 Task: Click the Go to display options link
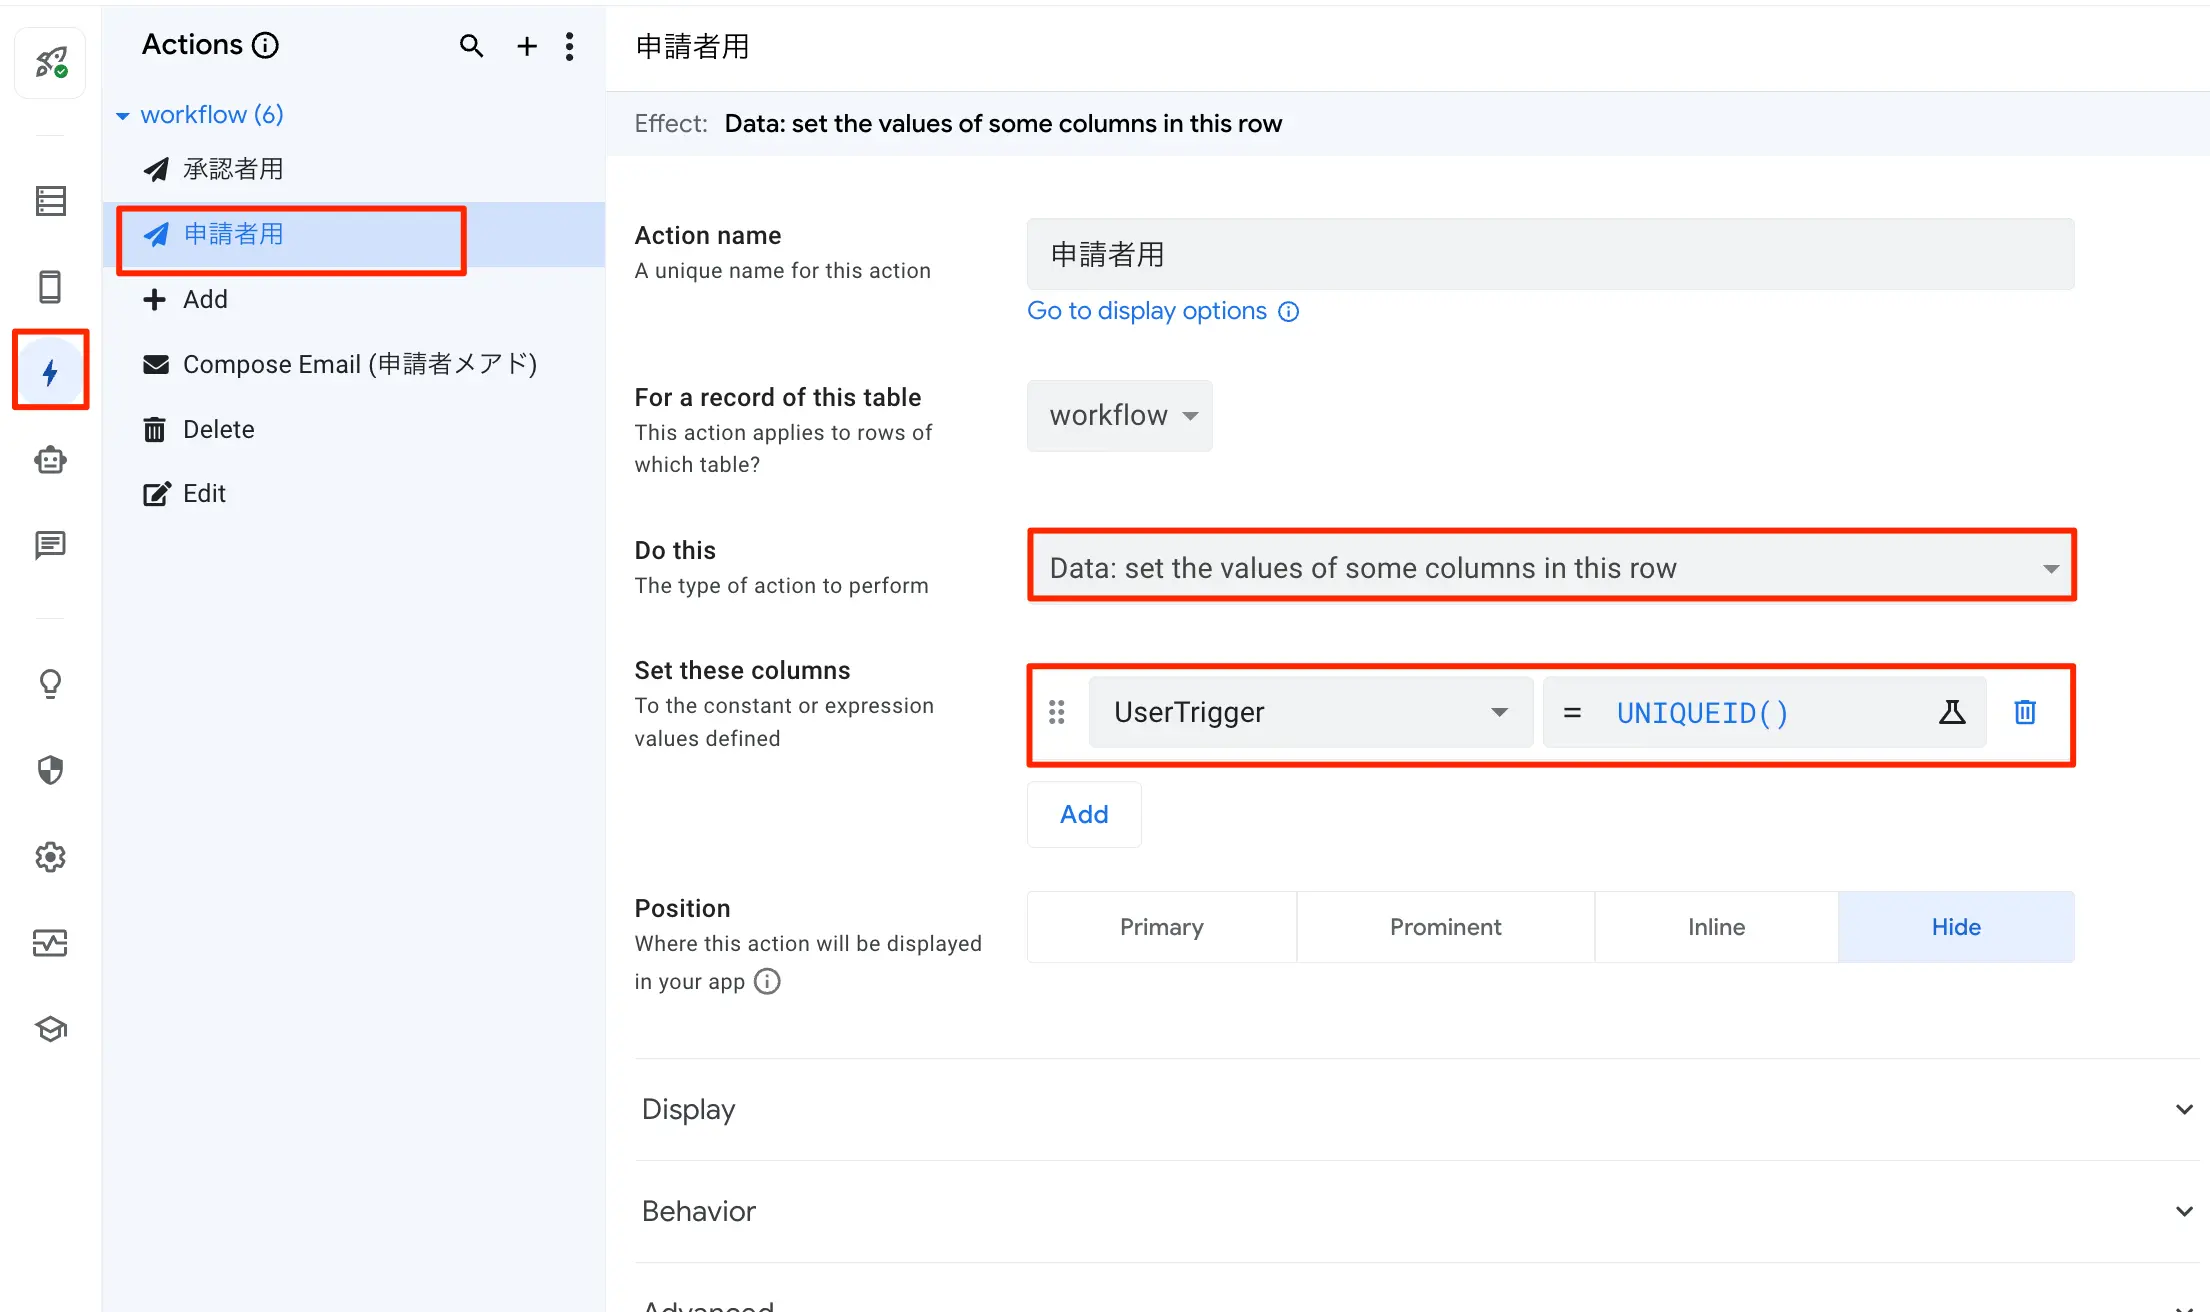1147,311
